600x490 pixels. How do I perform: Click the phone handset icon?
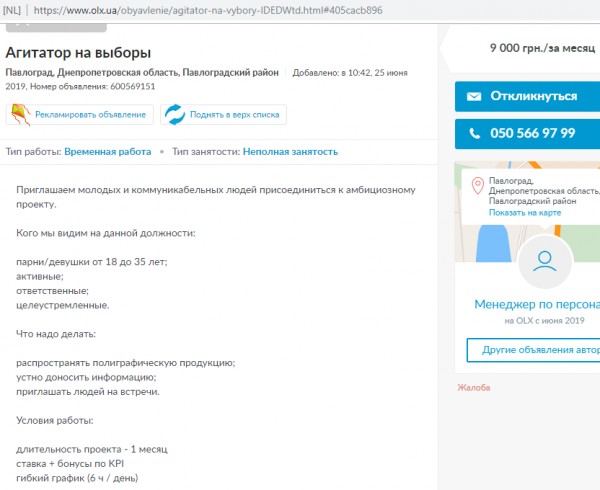coord(474,133)
